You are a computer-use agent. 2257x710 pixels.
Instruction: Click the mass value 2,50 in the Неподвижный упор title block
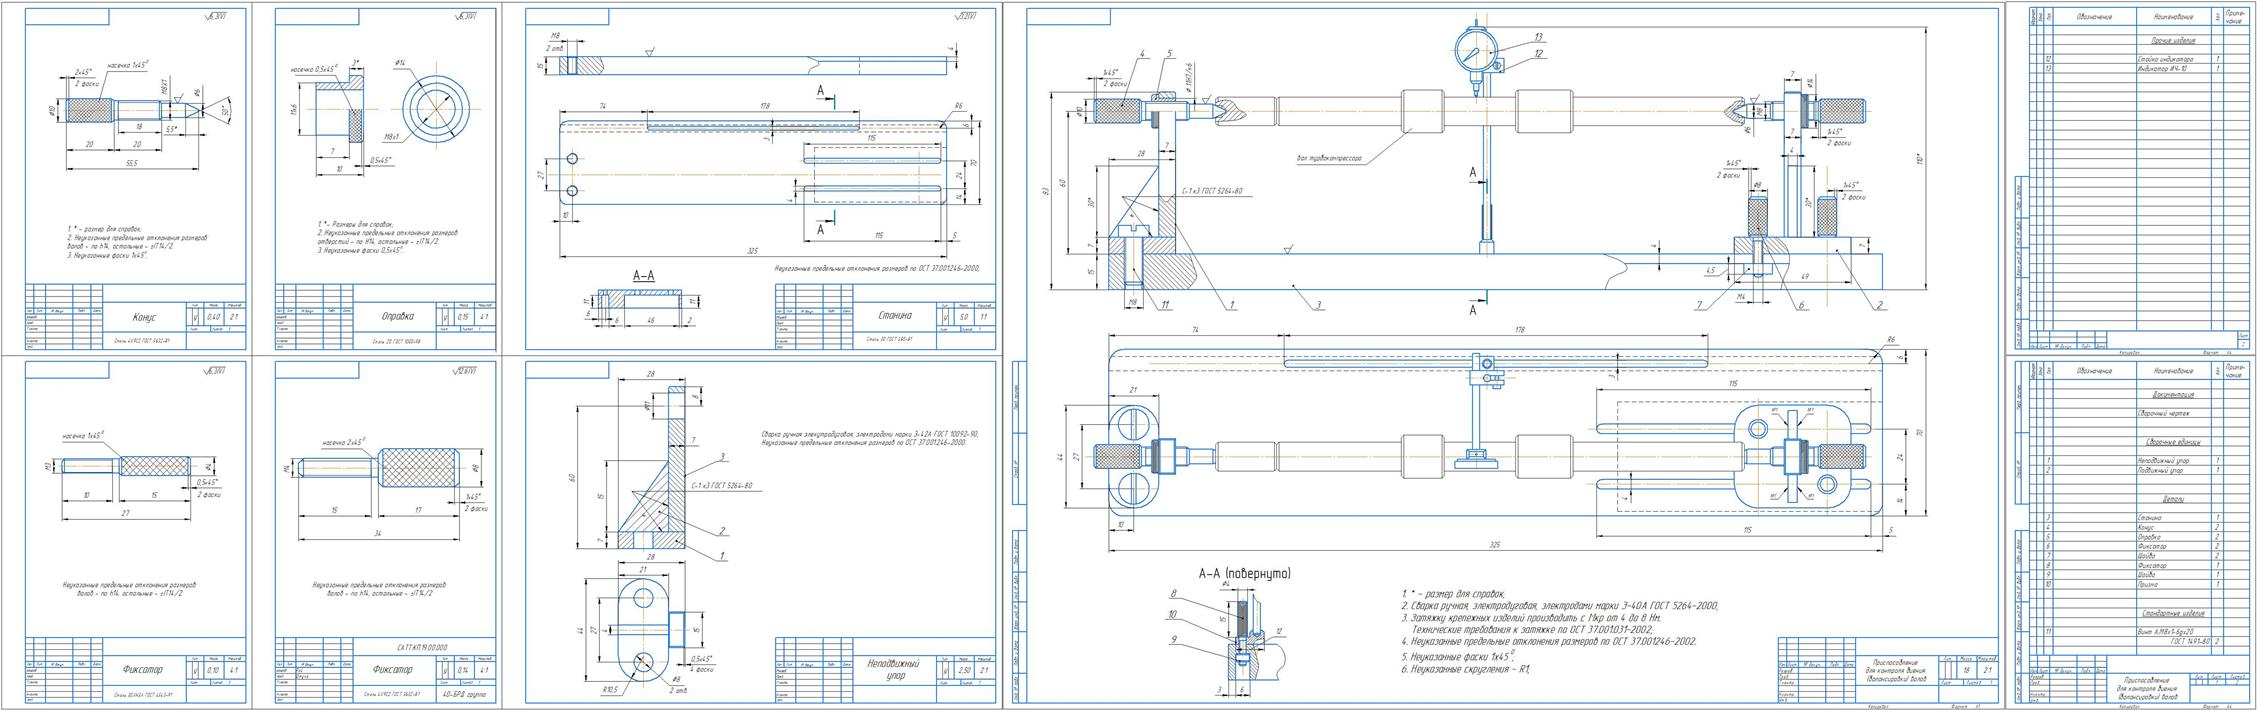[x=964, y=669]
